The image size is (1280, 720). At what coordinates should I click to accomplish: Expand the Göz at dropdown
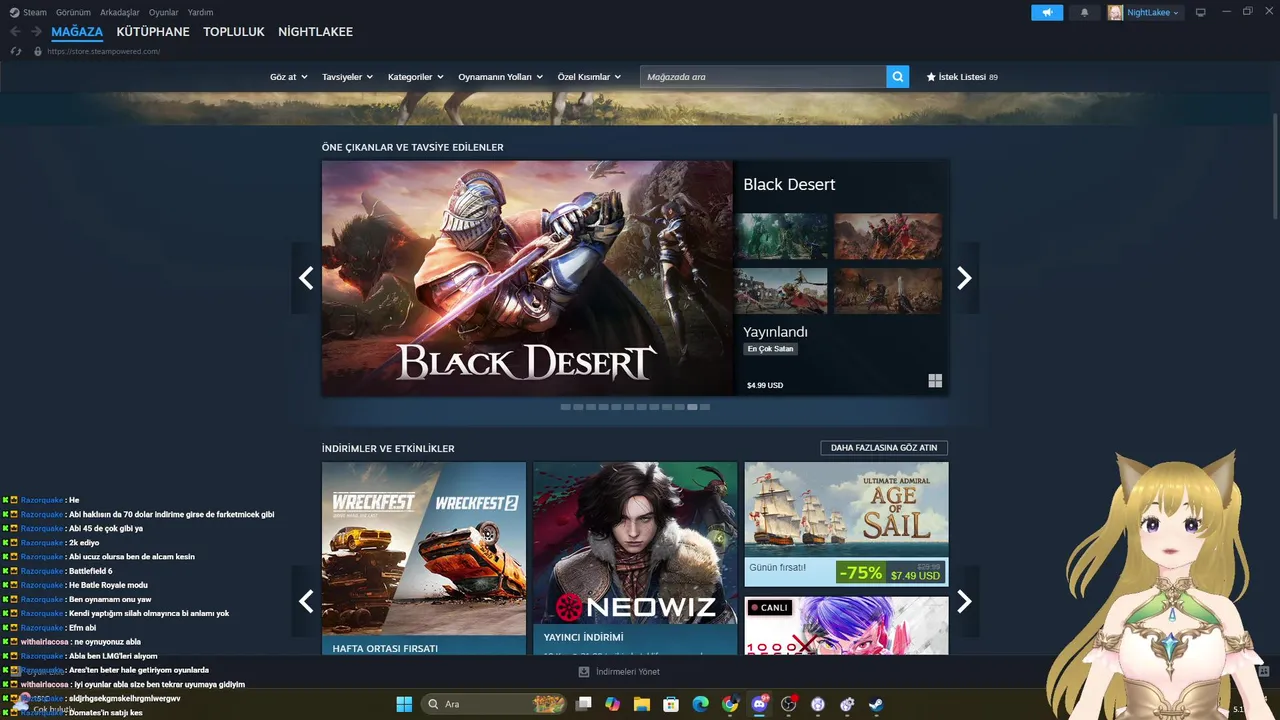(x=288, y=77)
